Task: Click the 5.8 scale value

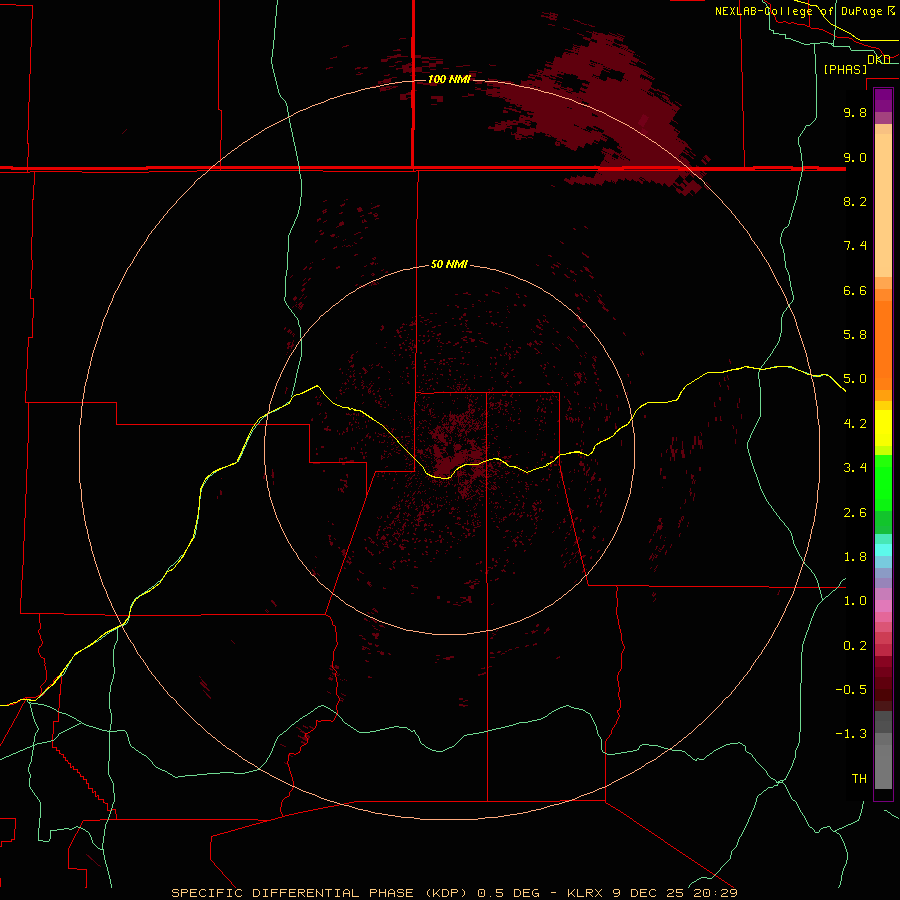Action: coord(855,335)
